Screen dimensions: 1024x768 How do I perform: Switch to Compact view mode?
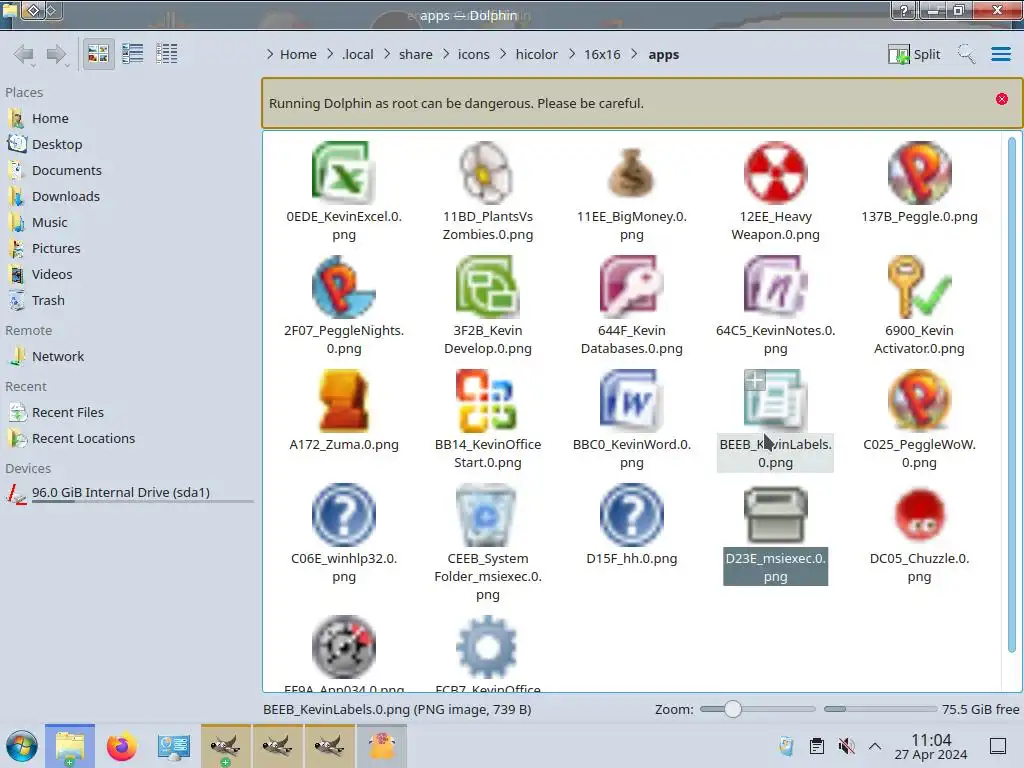[133, 54]
